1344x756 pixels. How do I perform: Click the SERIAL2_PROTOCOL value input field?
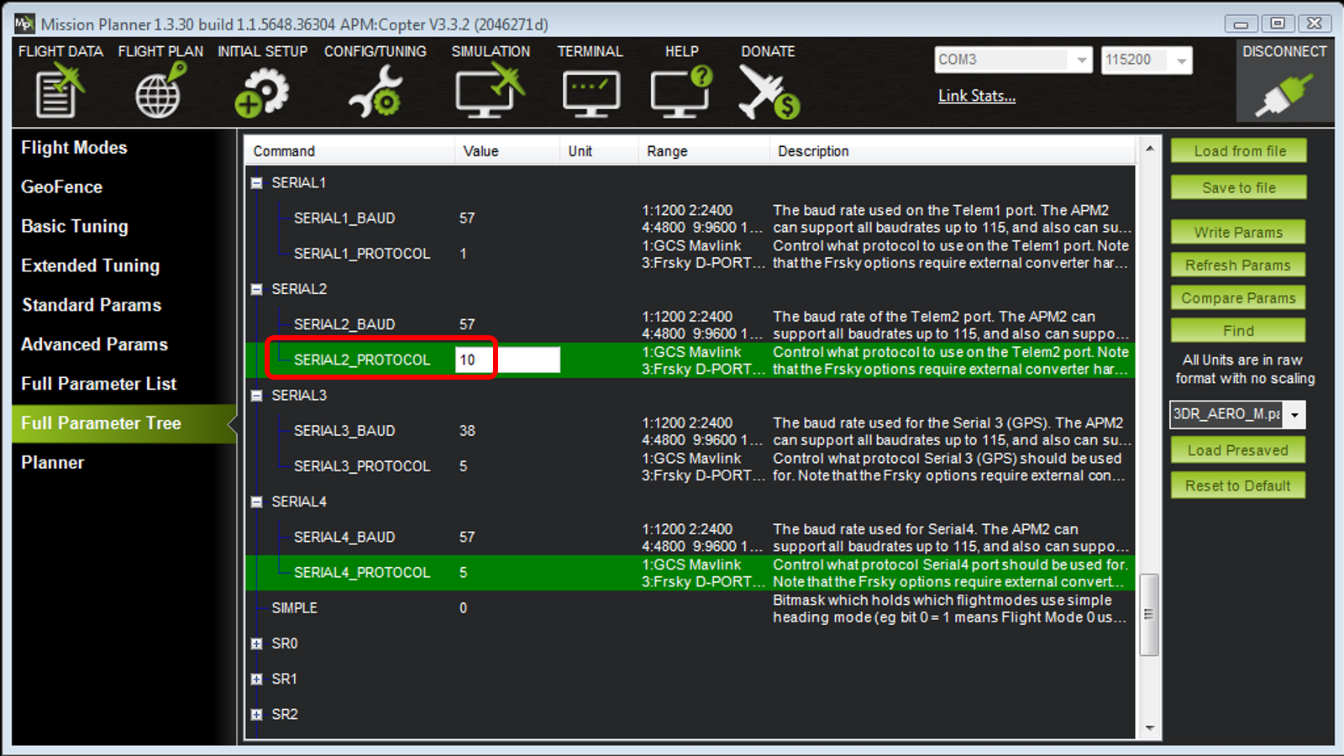507,360
